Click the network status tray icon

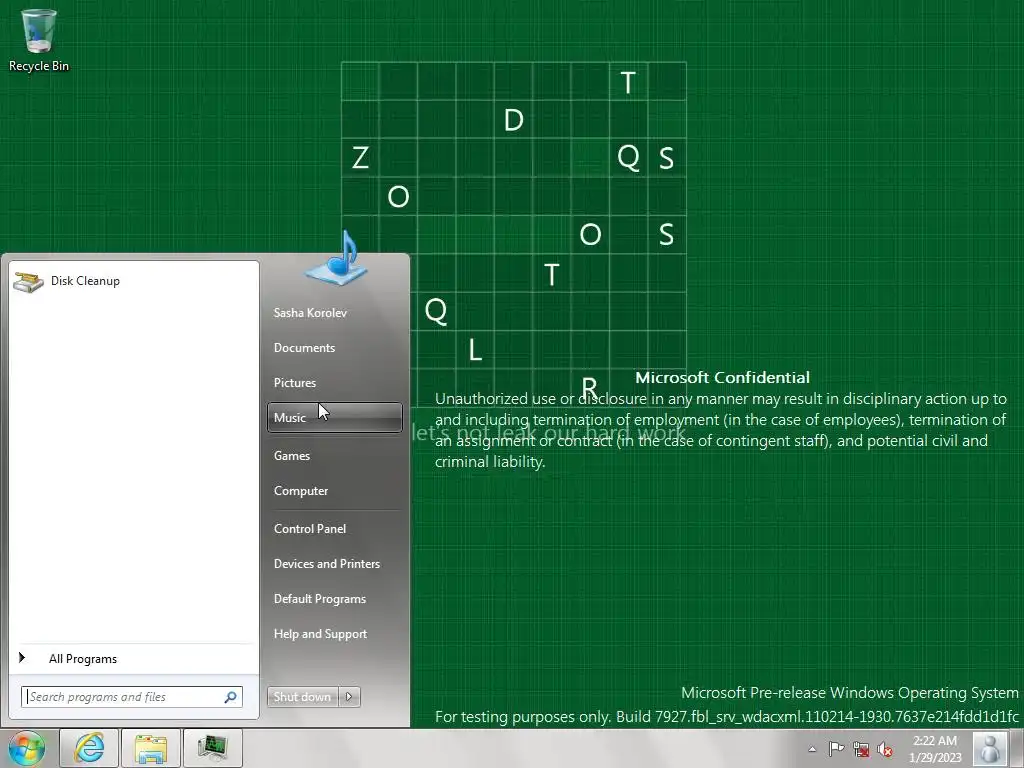click(861, 749)
